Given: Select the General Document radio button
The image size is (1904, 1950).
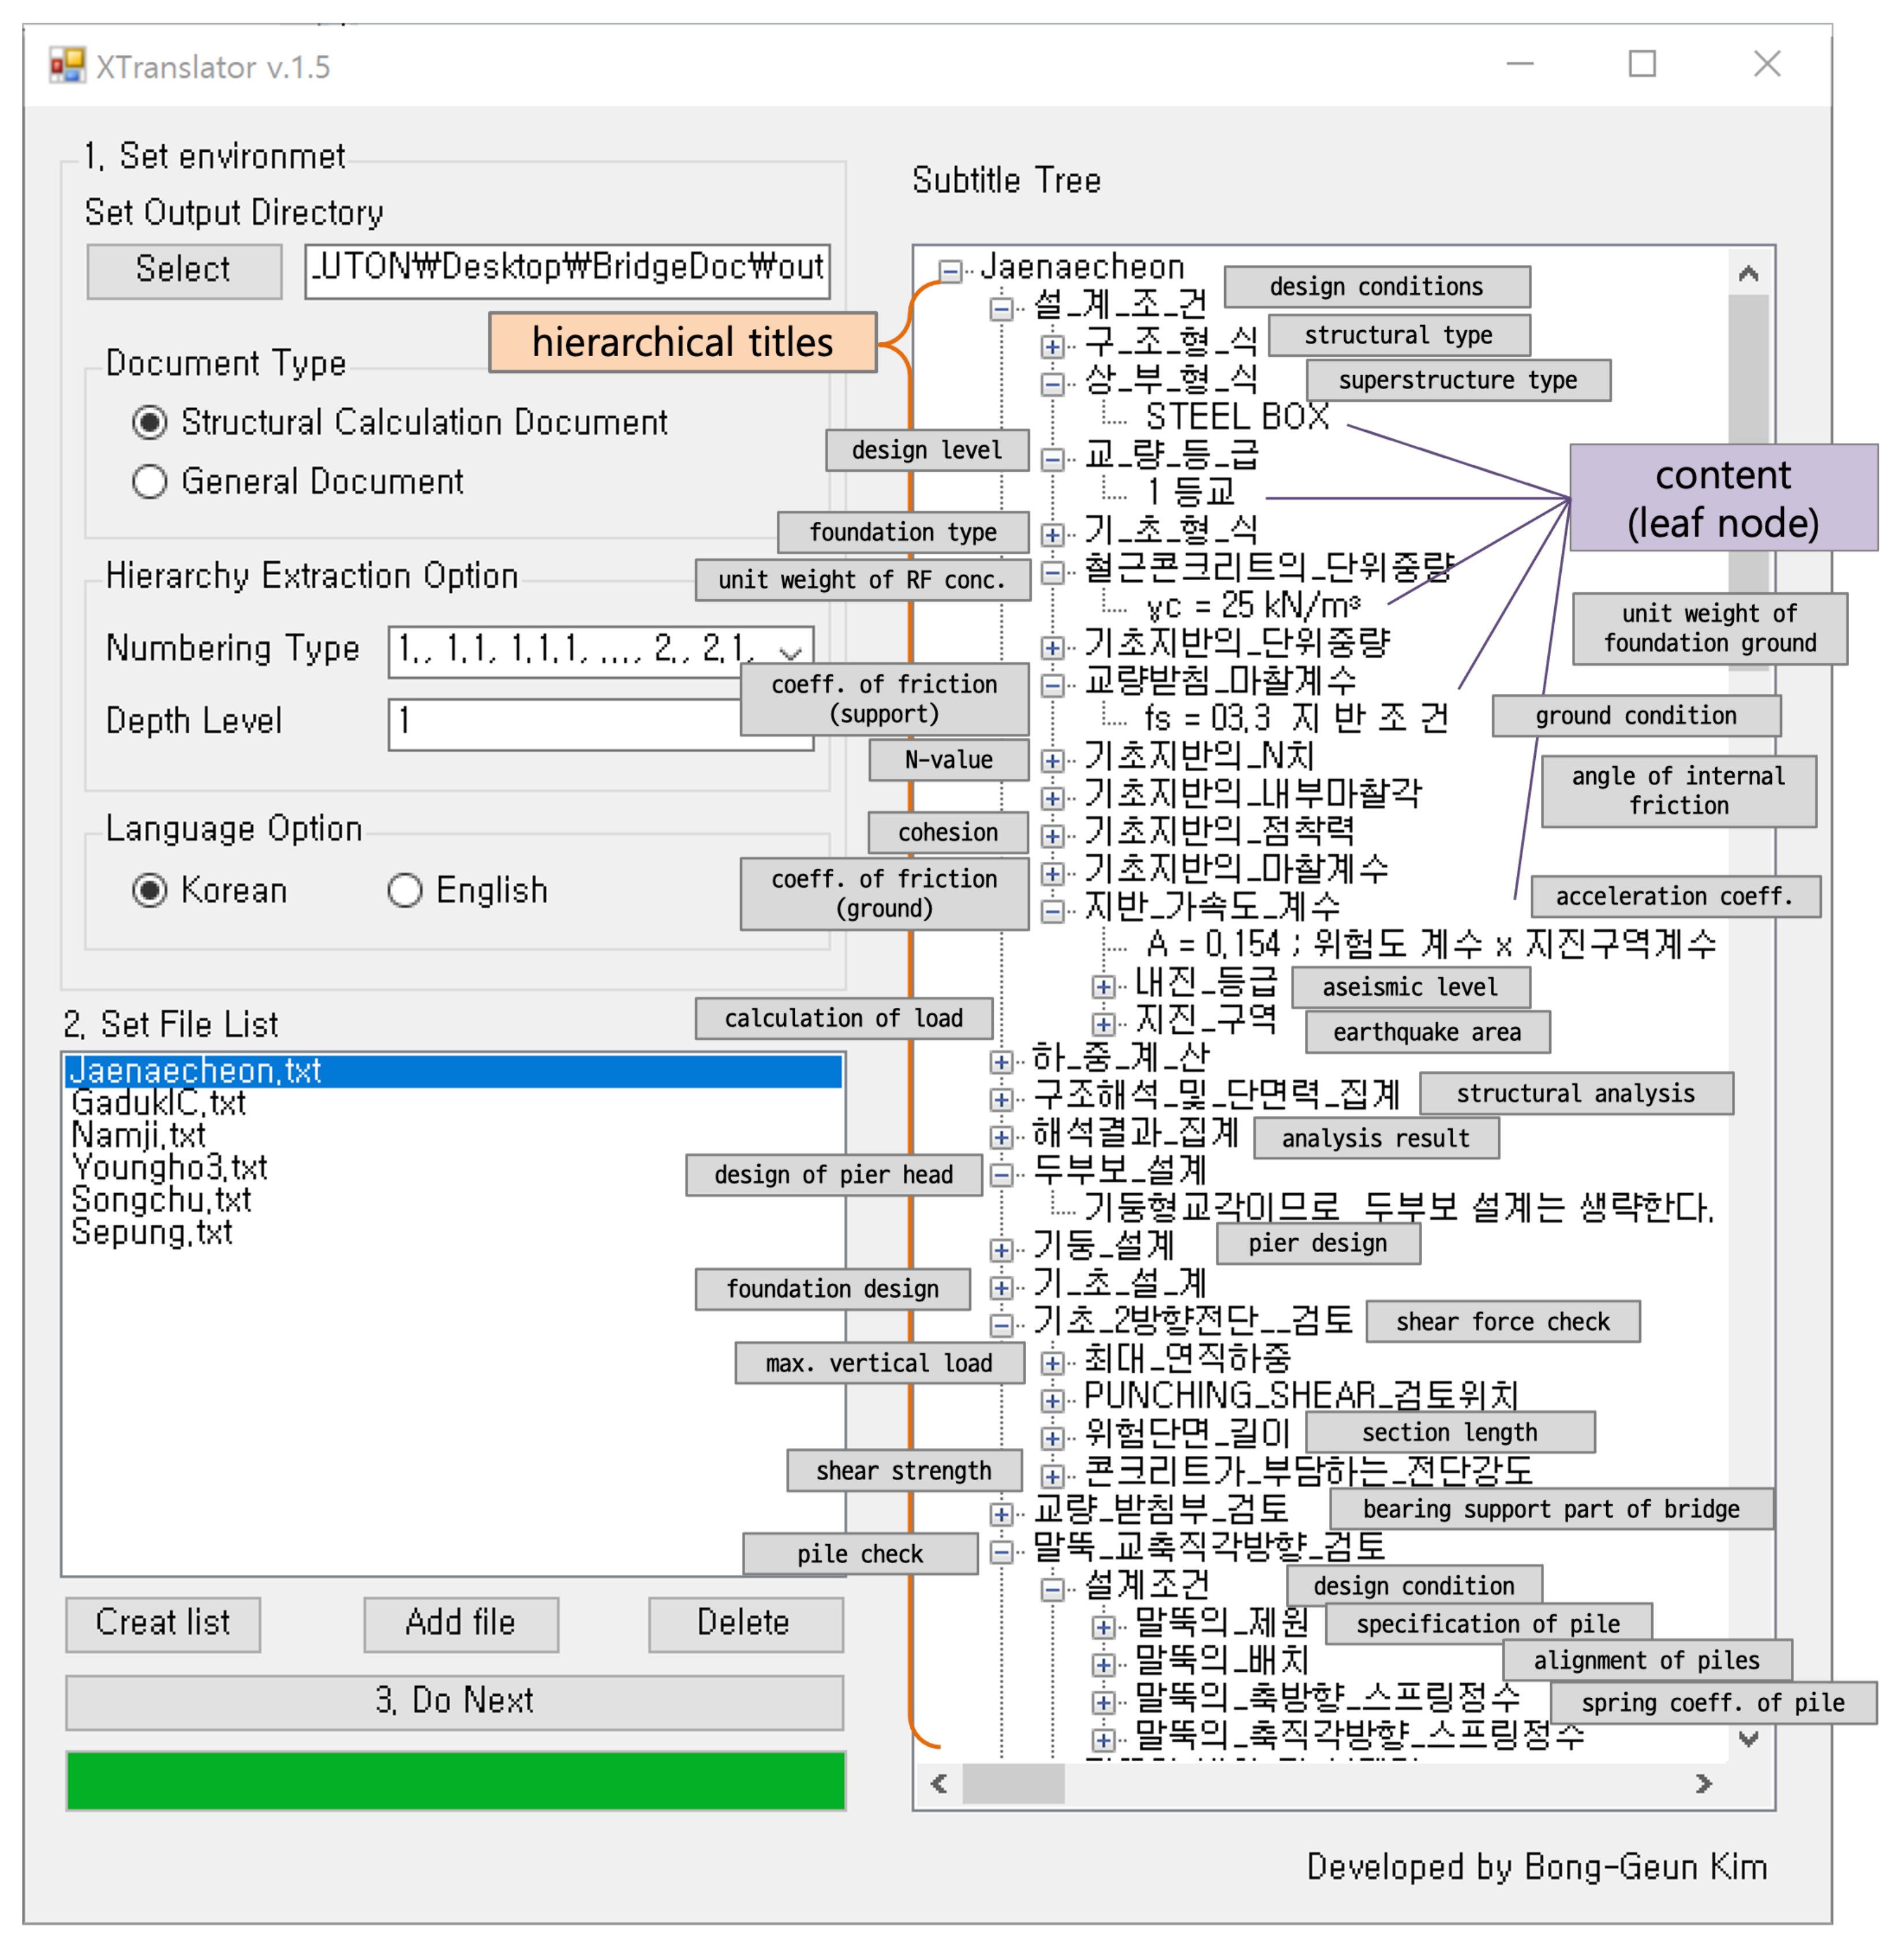Looking at the screenshot, I should (x=149, y=481).
